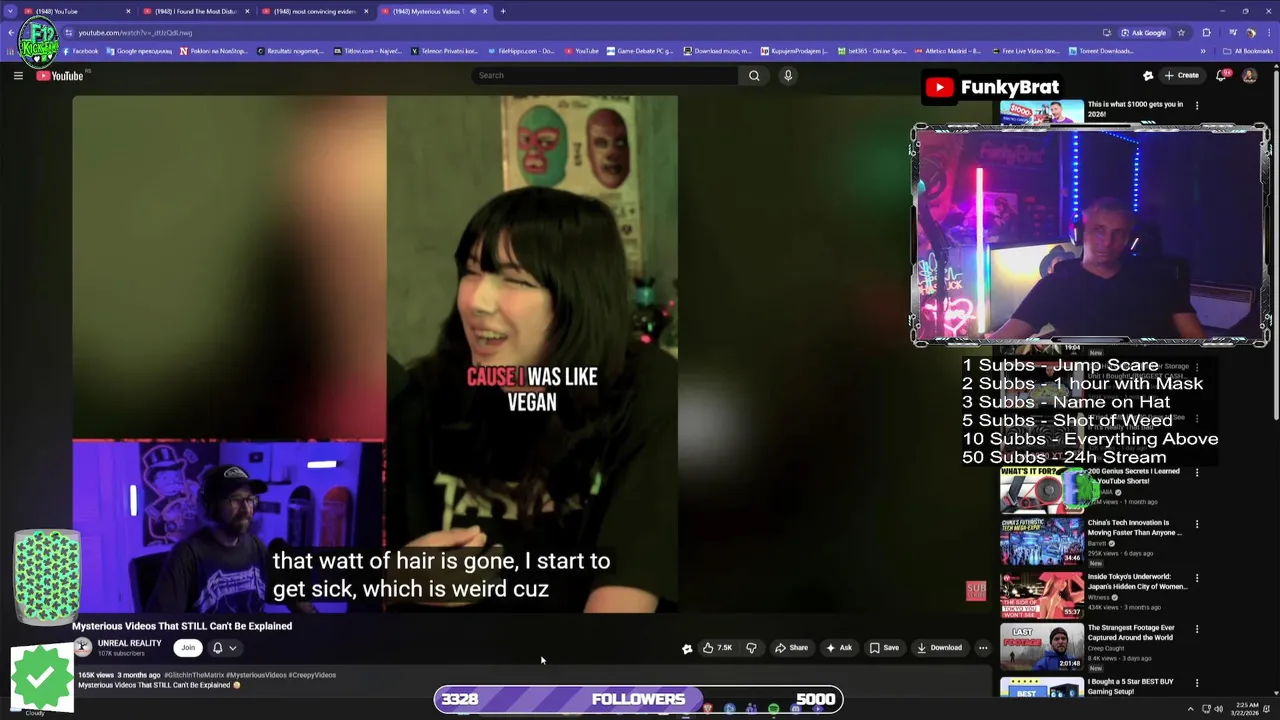The width and height of the screenshot is (1280, 720).
Task: Open options for 'China's Tech Innovation' video
Action: pos(1197,524)
